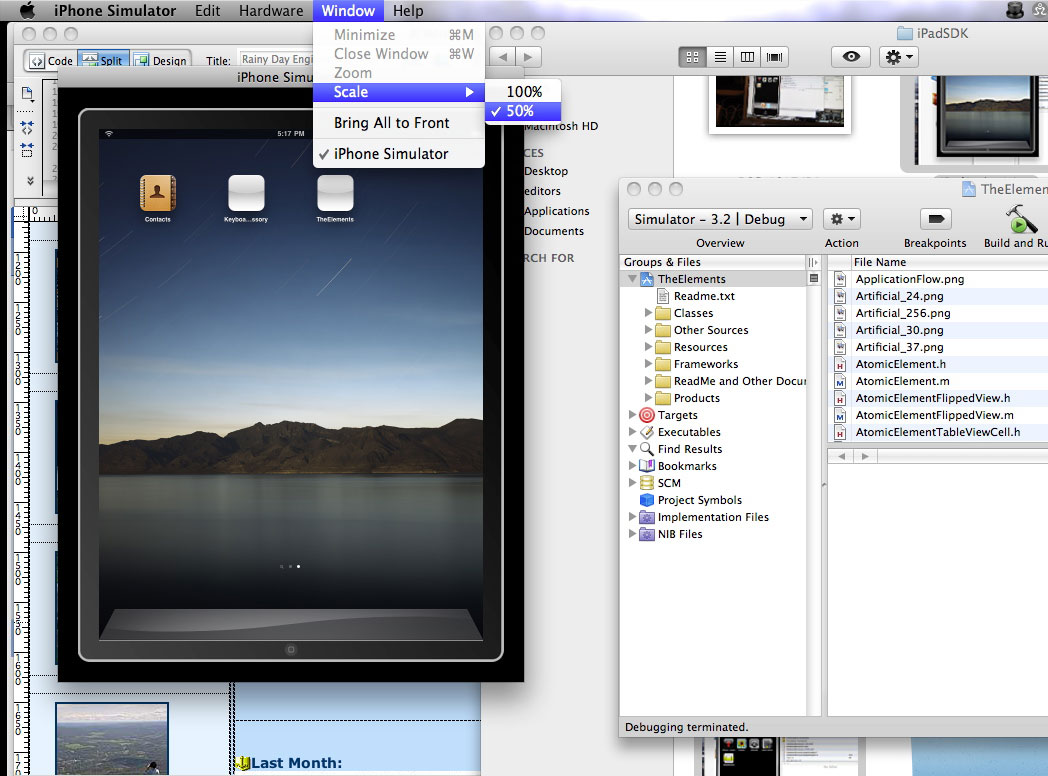
Task: Toggle the Groups & Files column splitter icon
Action: point(813,262)
